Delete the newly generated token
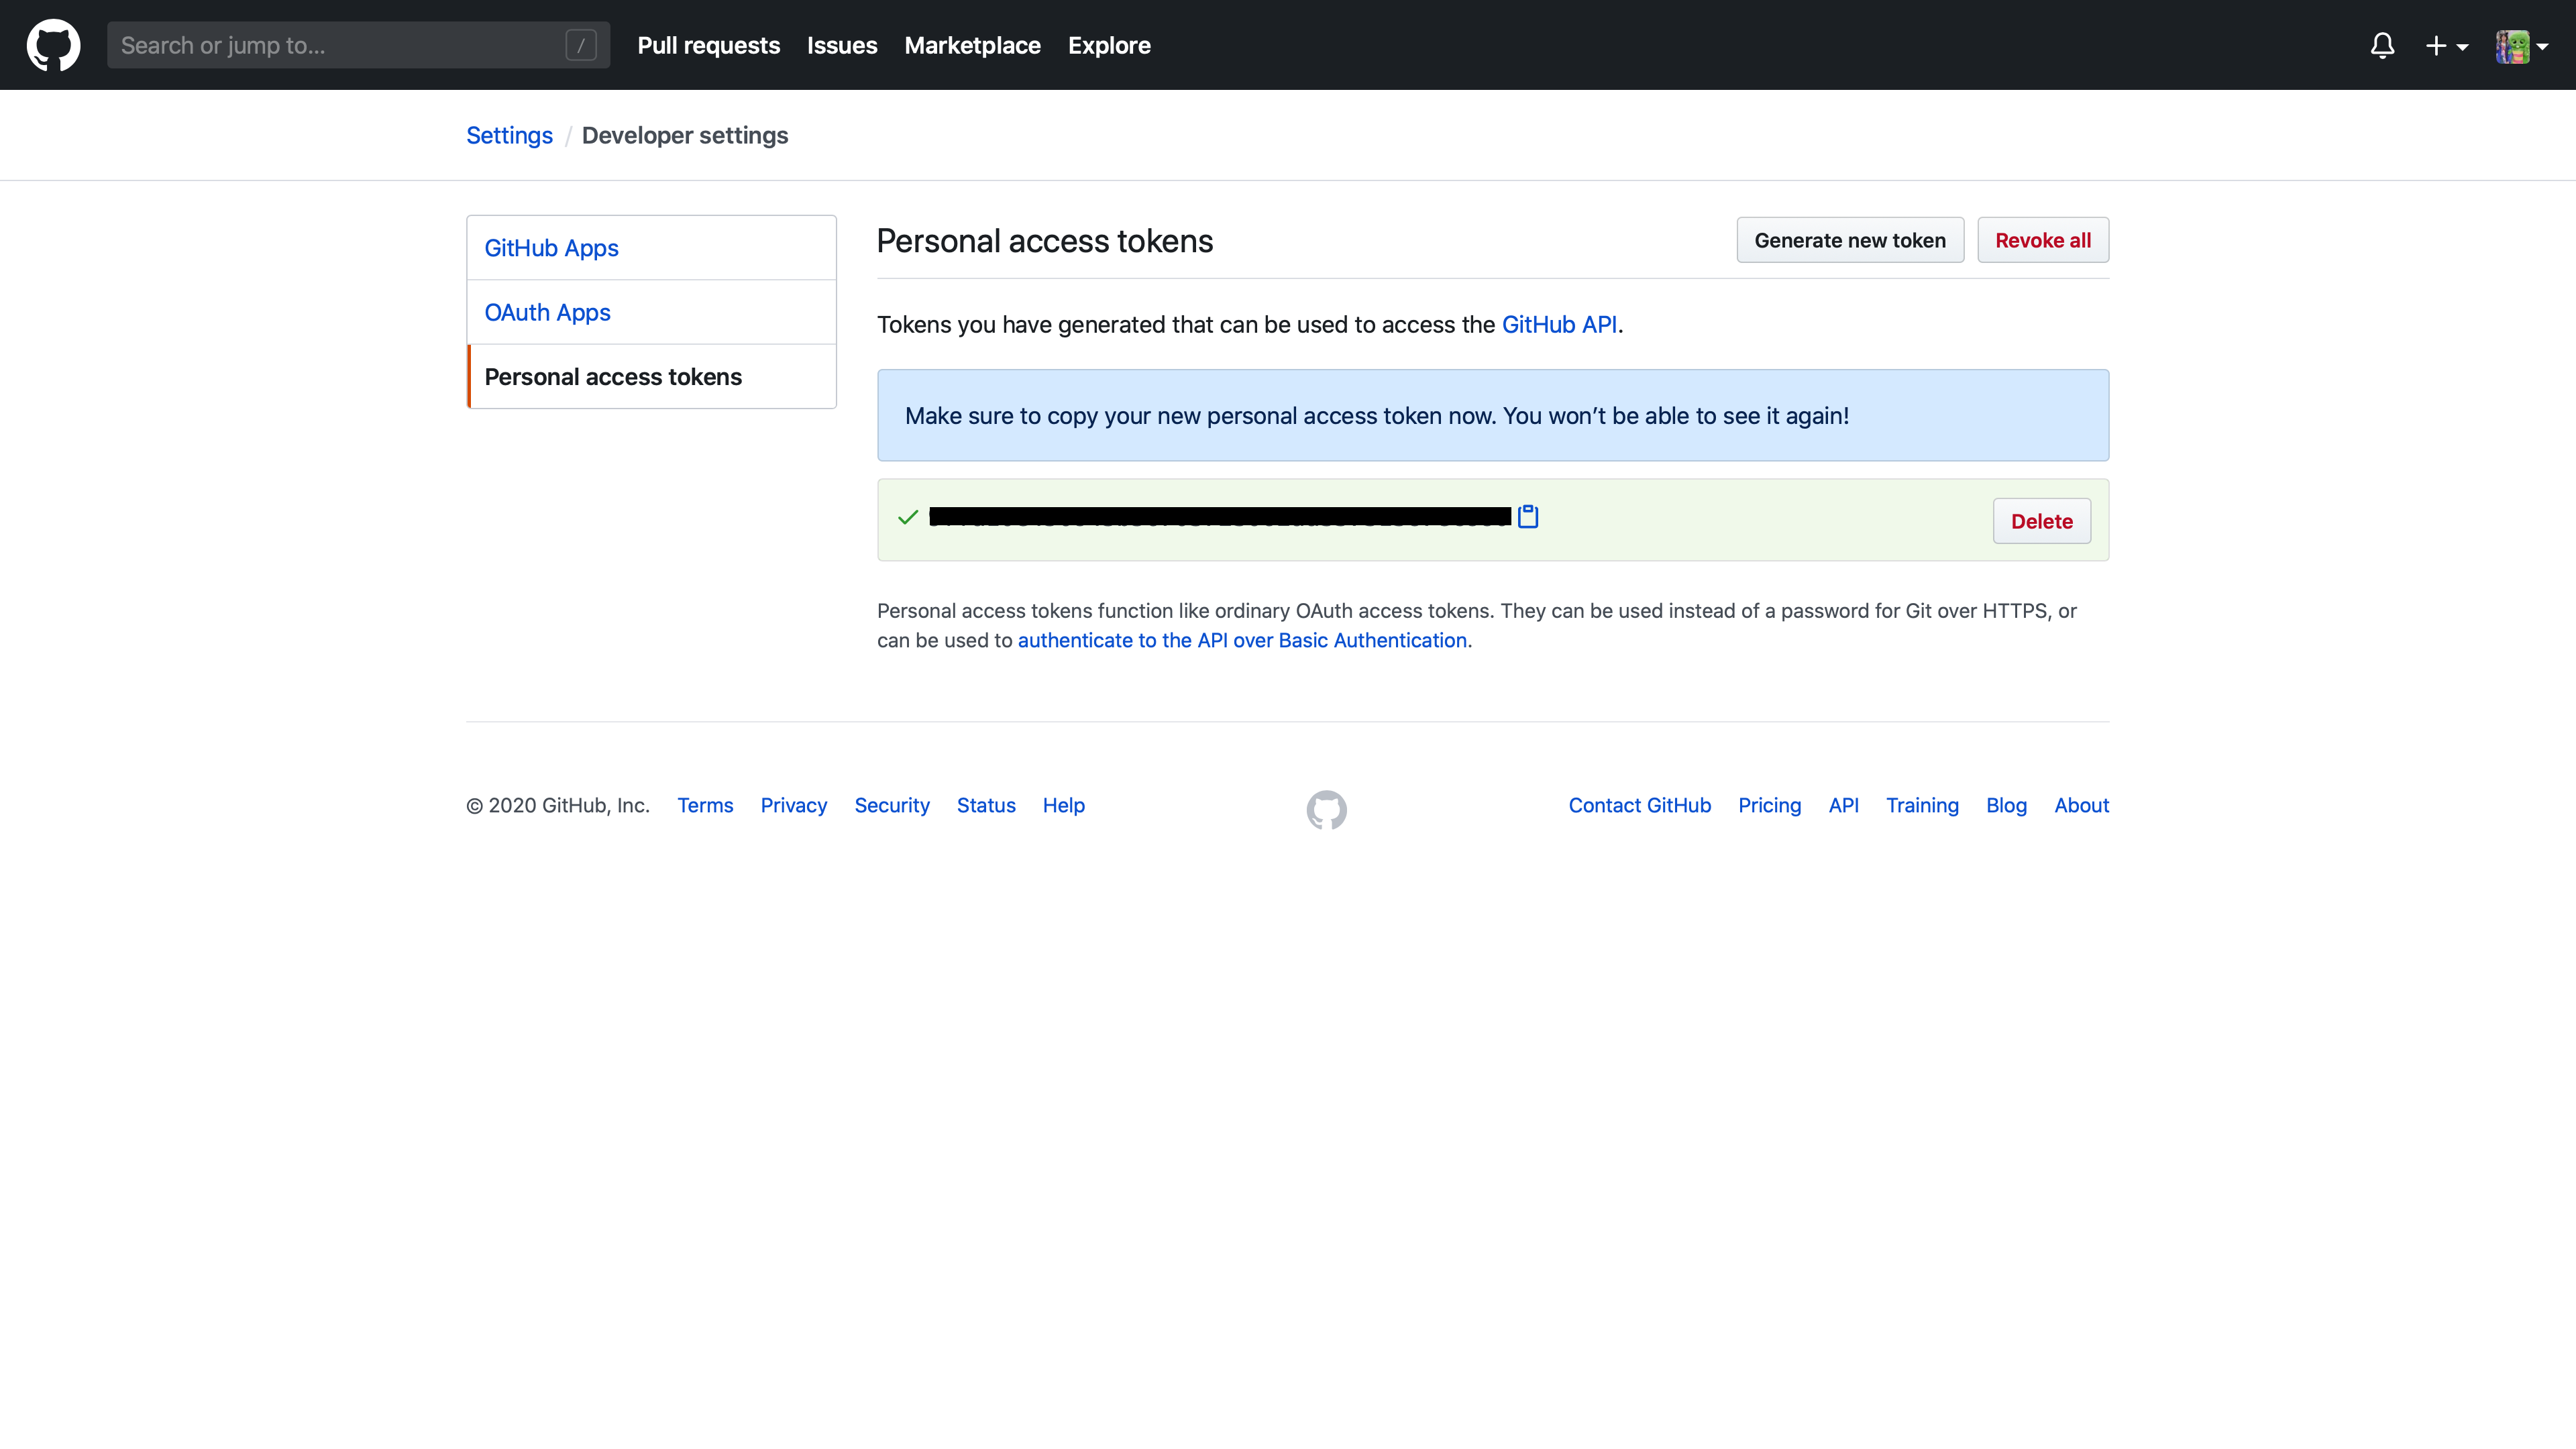Viewport: 2576px width, 1449px height. (2041, 521)
